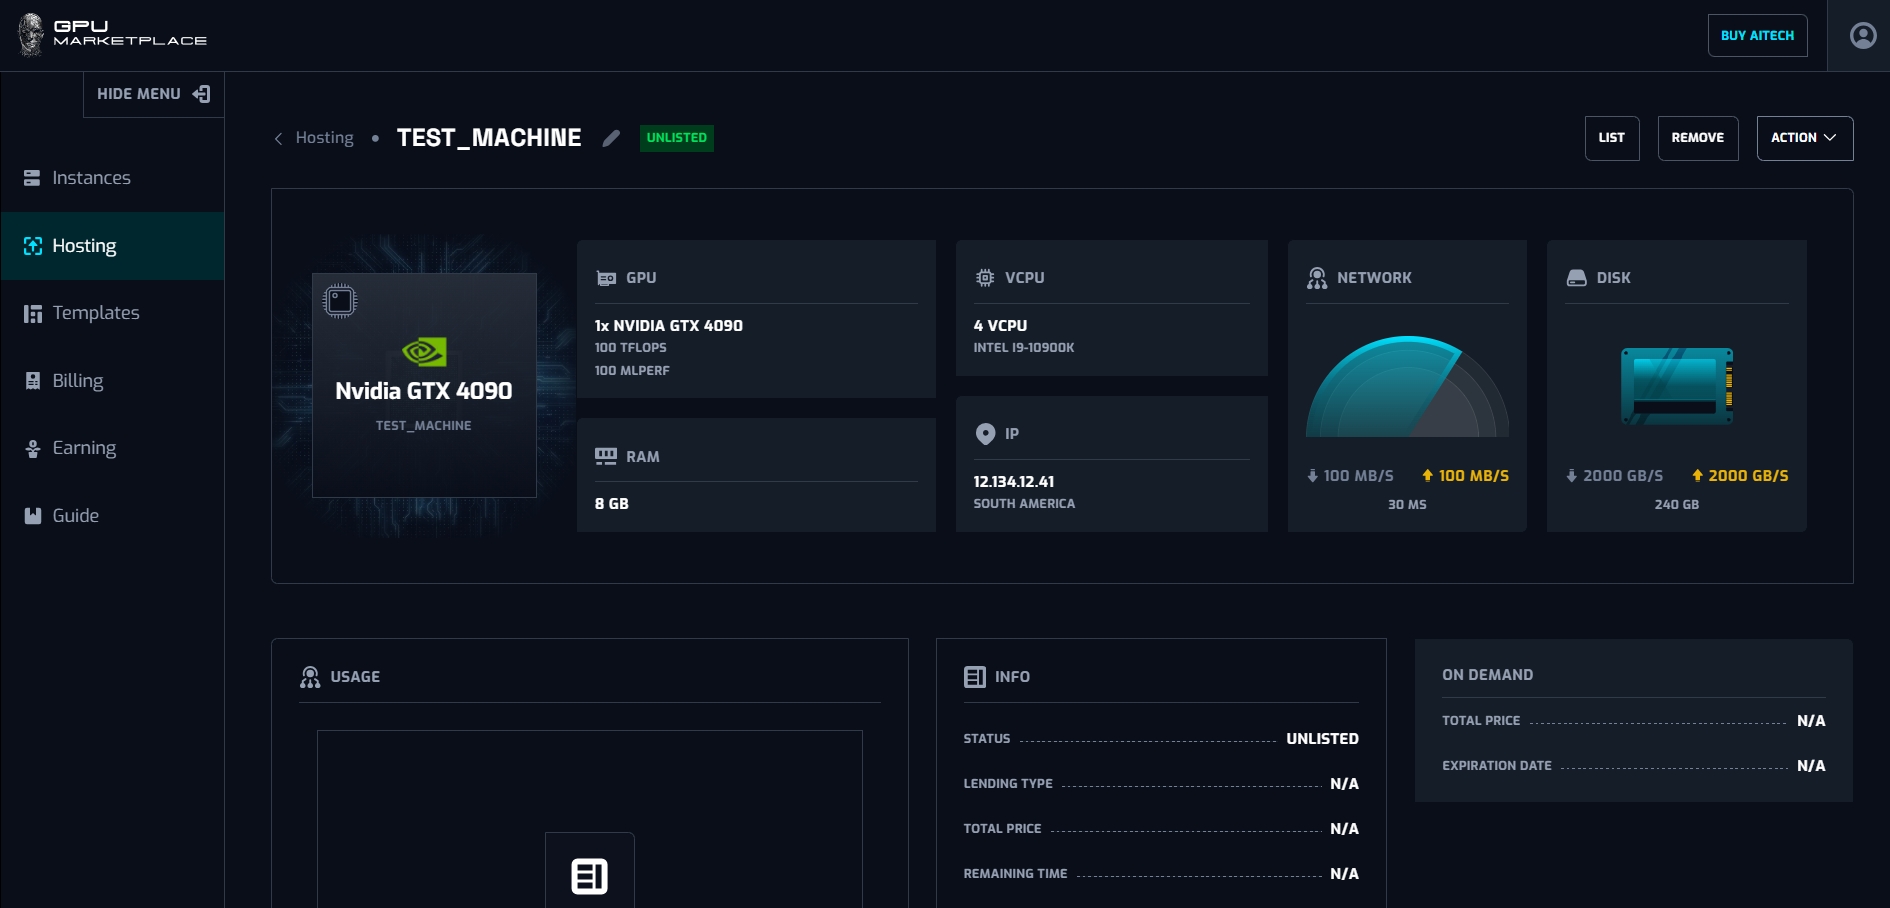Screen dimensions: 1890x908
Task: Click the Usage panel header icon
Action: (310, 677)
